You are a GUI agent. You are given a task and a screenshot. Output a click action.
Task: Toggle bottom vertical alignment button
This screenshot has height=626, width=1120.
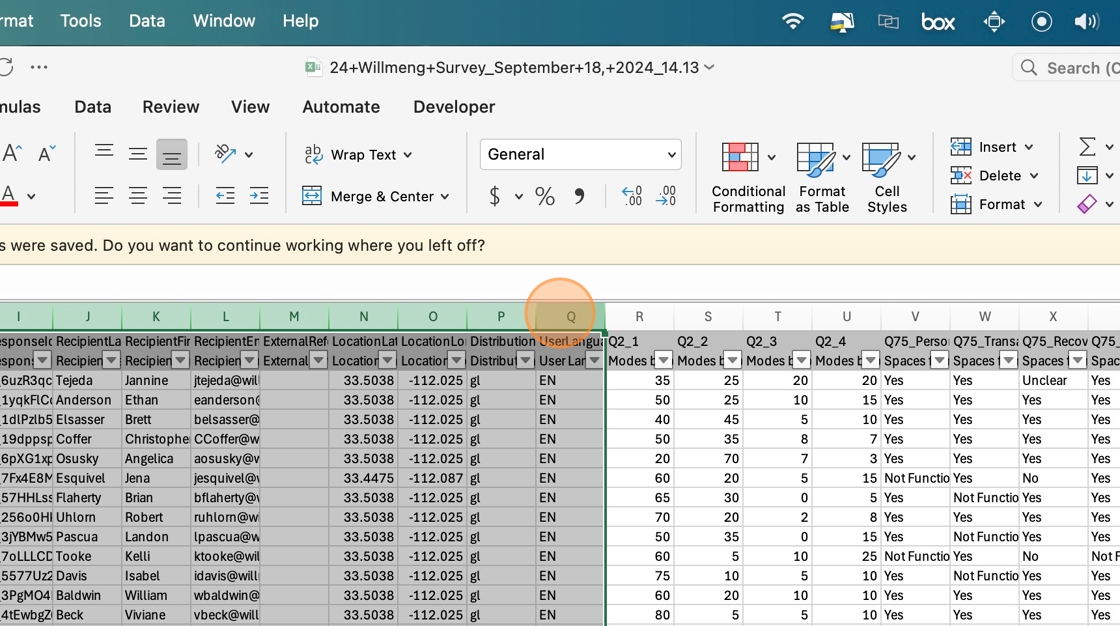pyautogui.click(x=172, y=155)
